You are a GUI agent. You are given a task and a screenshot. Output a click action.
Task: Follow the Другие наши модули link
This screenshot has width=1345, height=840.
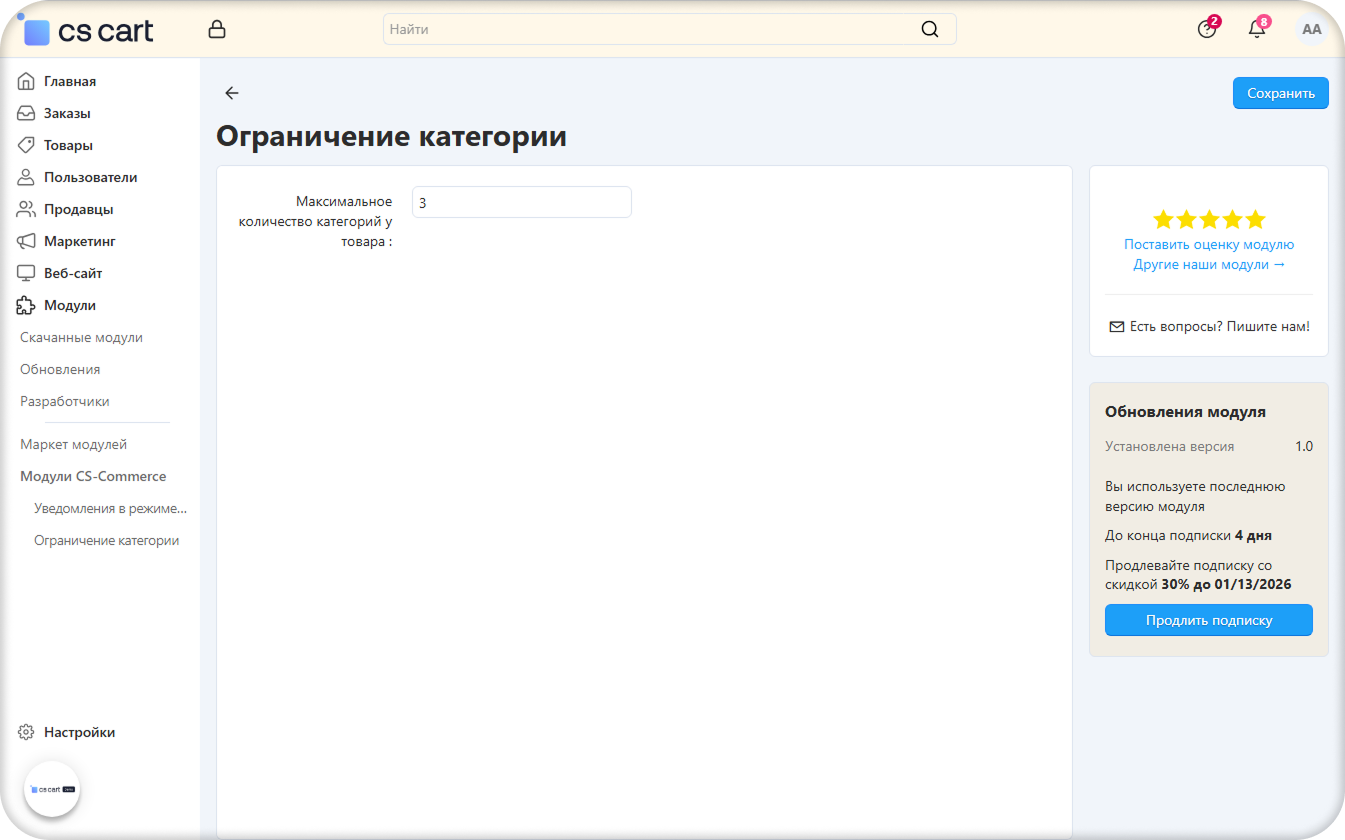(x=1208, y=265)
